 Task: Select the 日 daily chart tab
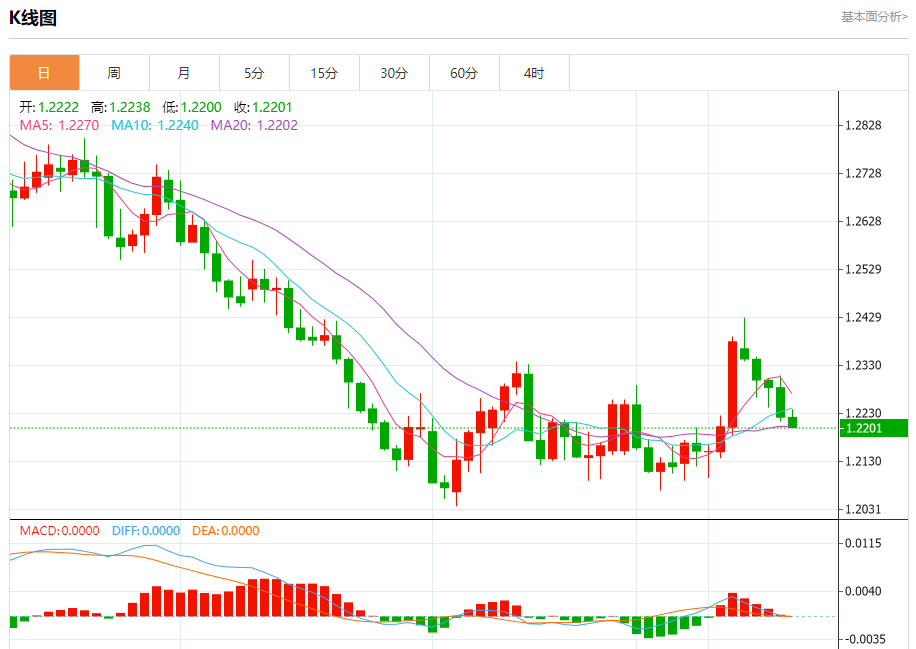click(44, 73)
